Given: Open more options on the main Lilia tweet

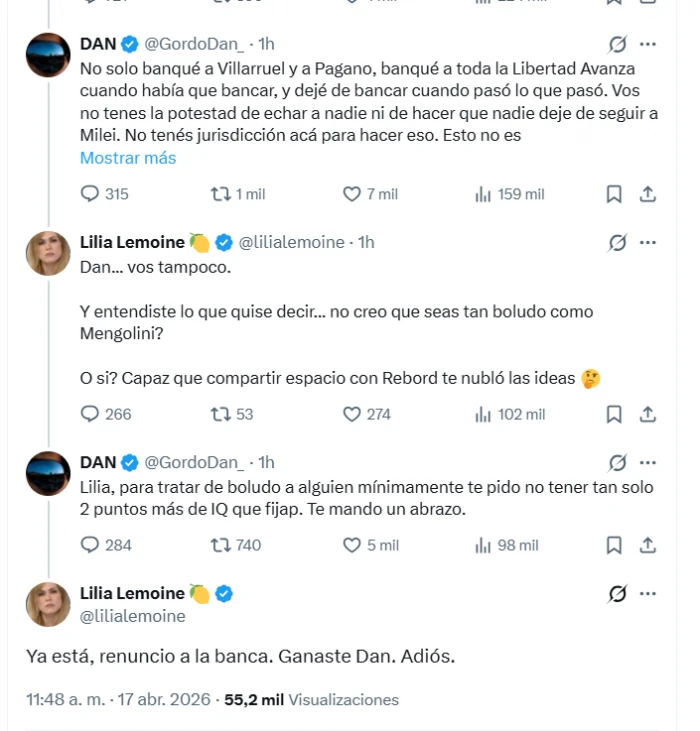Looking at the screenshot, I should click(x=648, y=594).
